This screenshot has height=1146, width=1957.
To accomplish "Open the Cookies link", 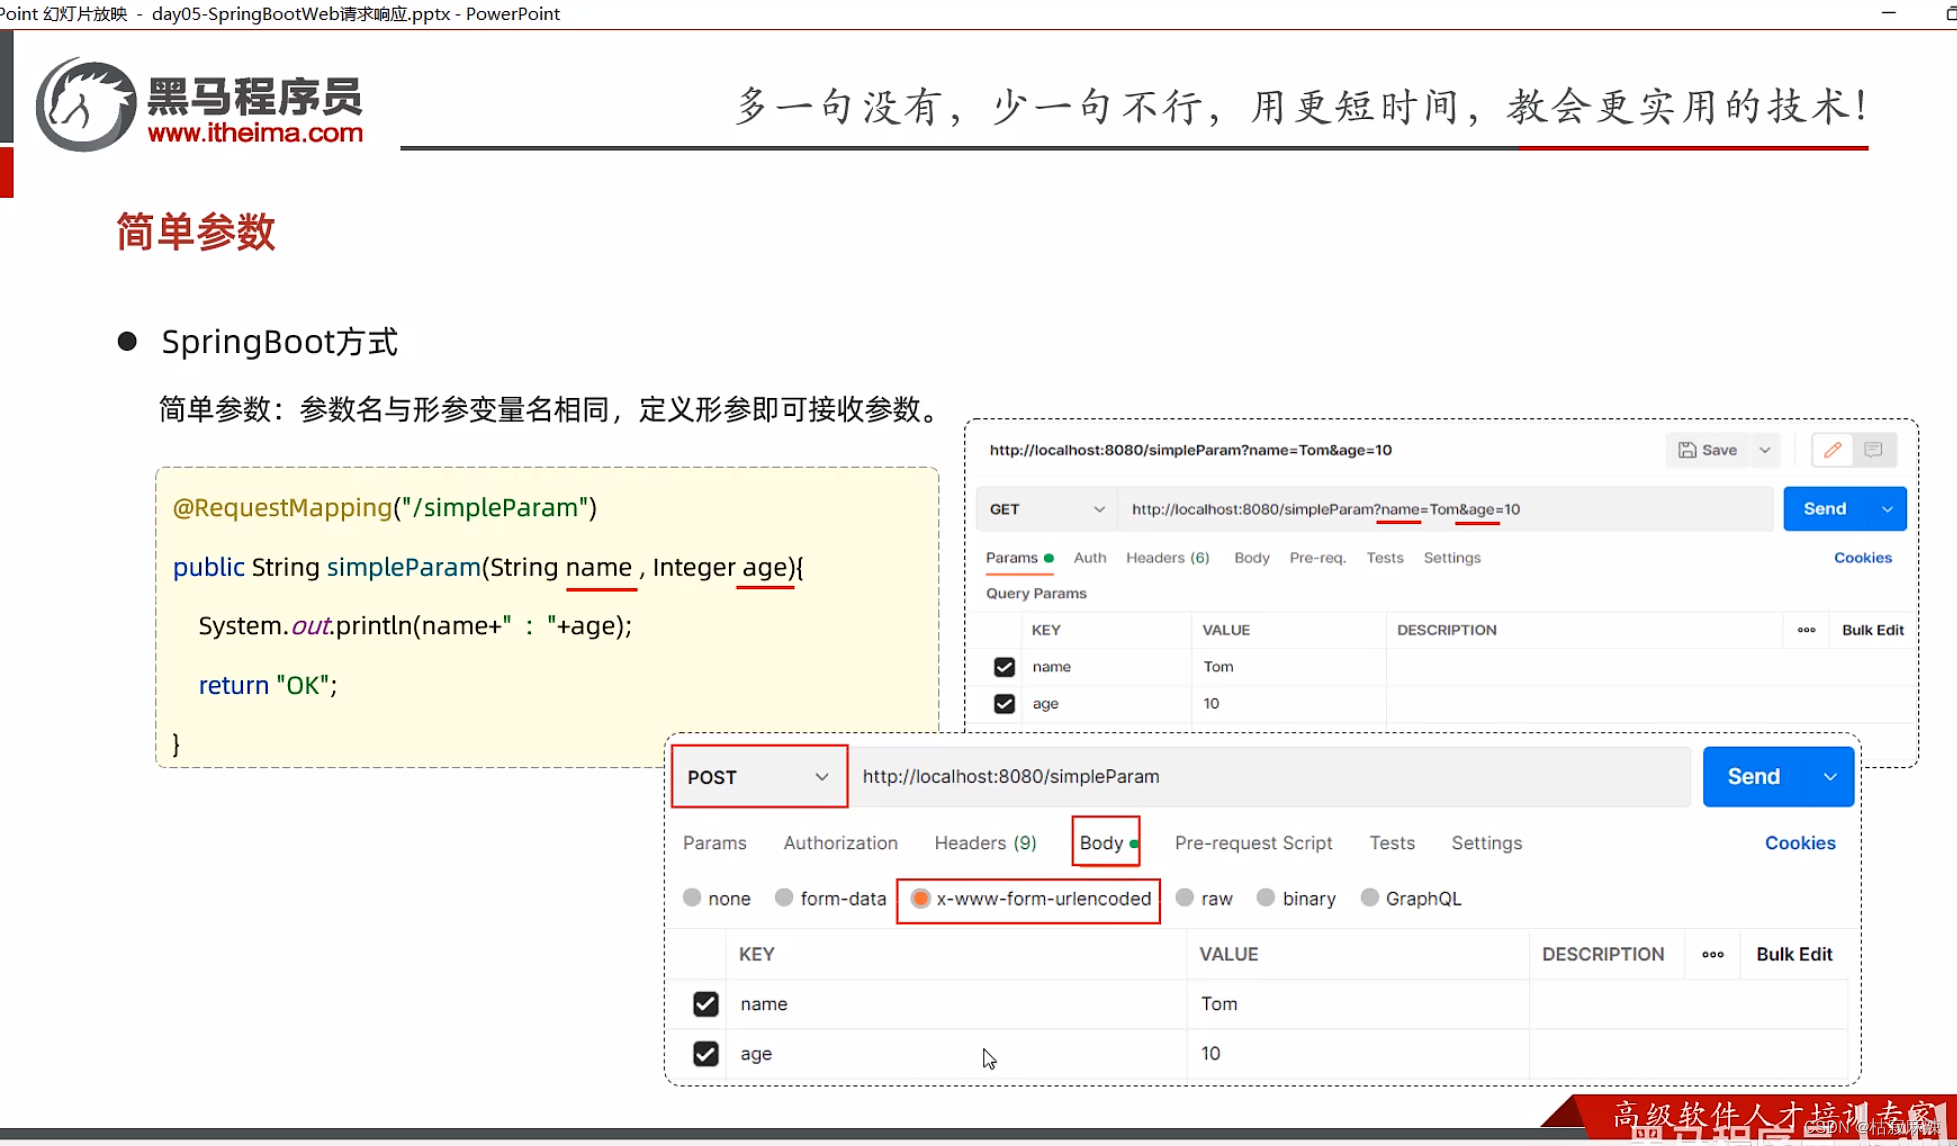I will click(1800, 843).
